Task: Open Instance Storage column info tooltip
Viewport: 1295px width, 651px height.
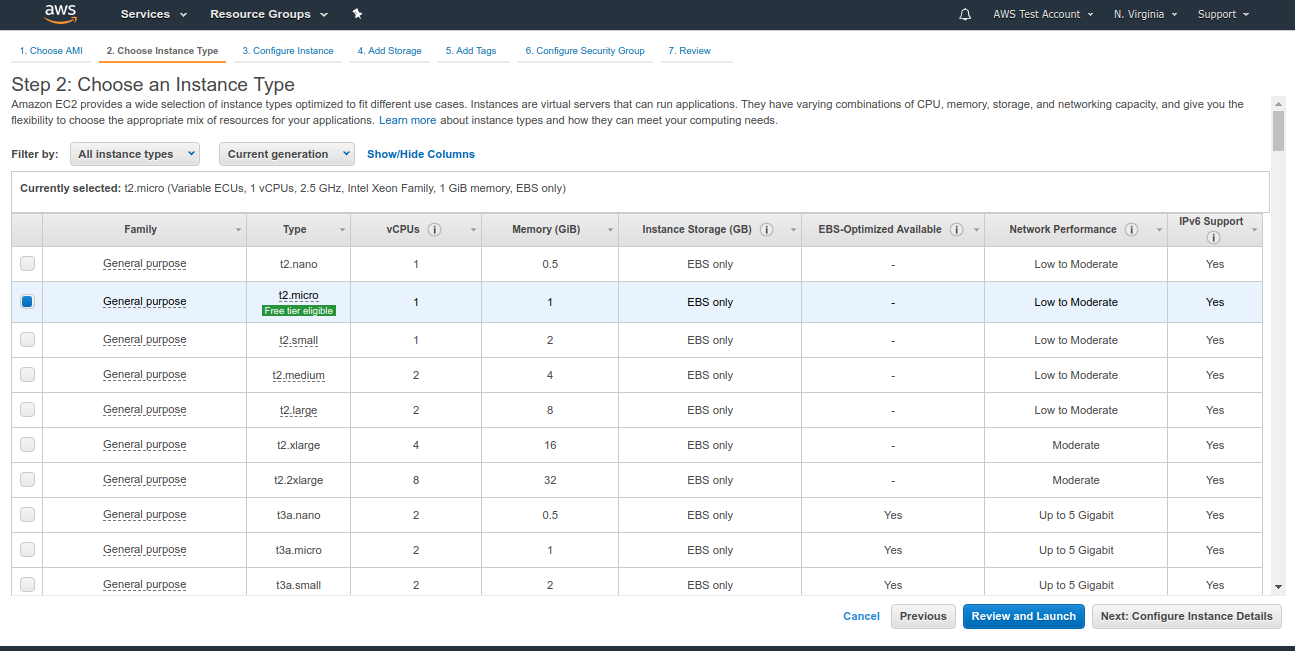Action: pyautogui.click(x=766, y=229)
